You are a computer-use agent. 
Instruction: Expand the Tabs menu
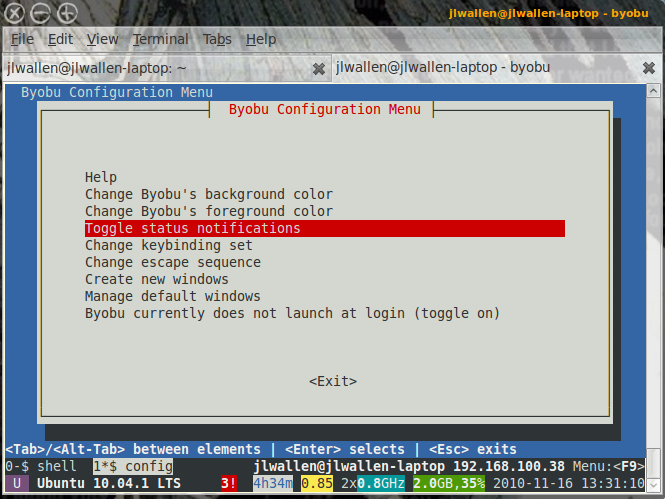tap(217, 39)
